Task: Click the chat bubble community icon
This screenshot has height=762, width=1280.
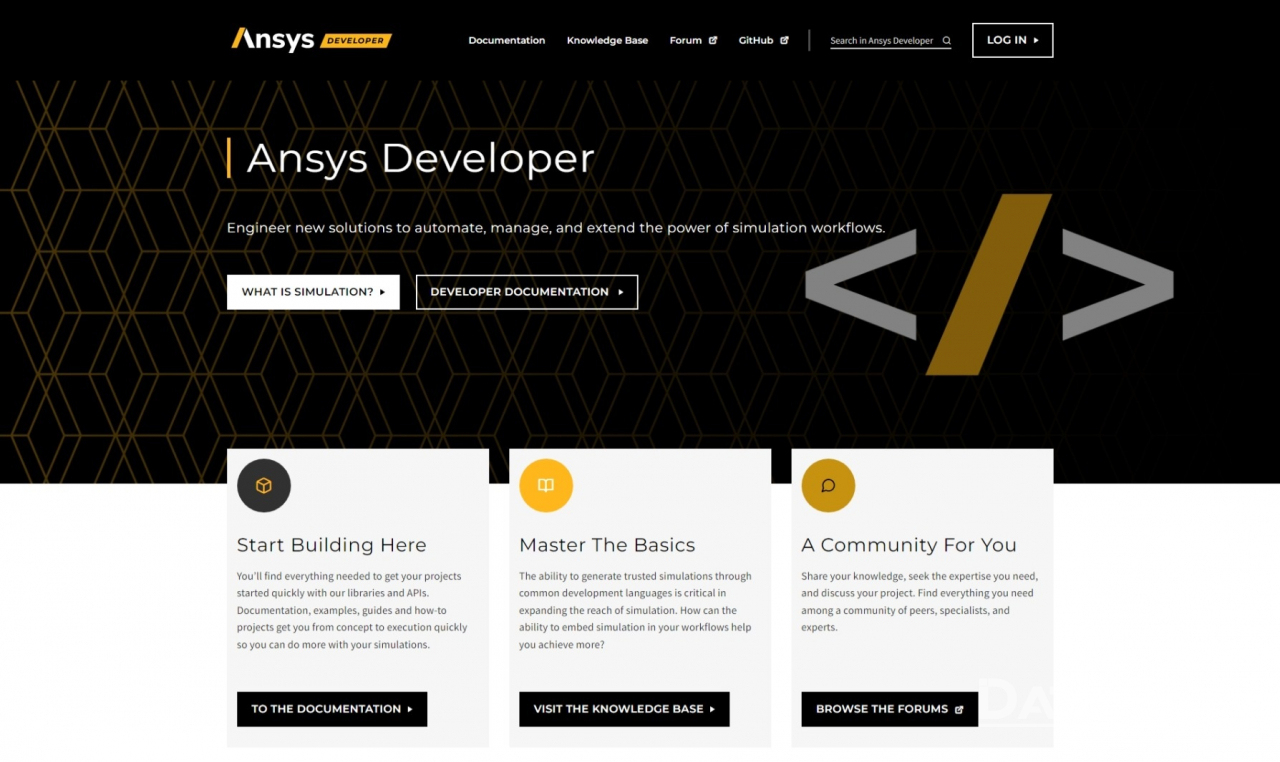Action: [x=828, y=486]
